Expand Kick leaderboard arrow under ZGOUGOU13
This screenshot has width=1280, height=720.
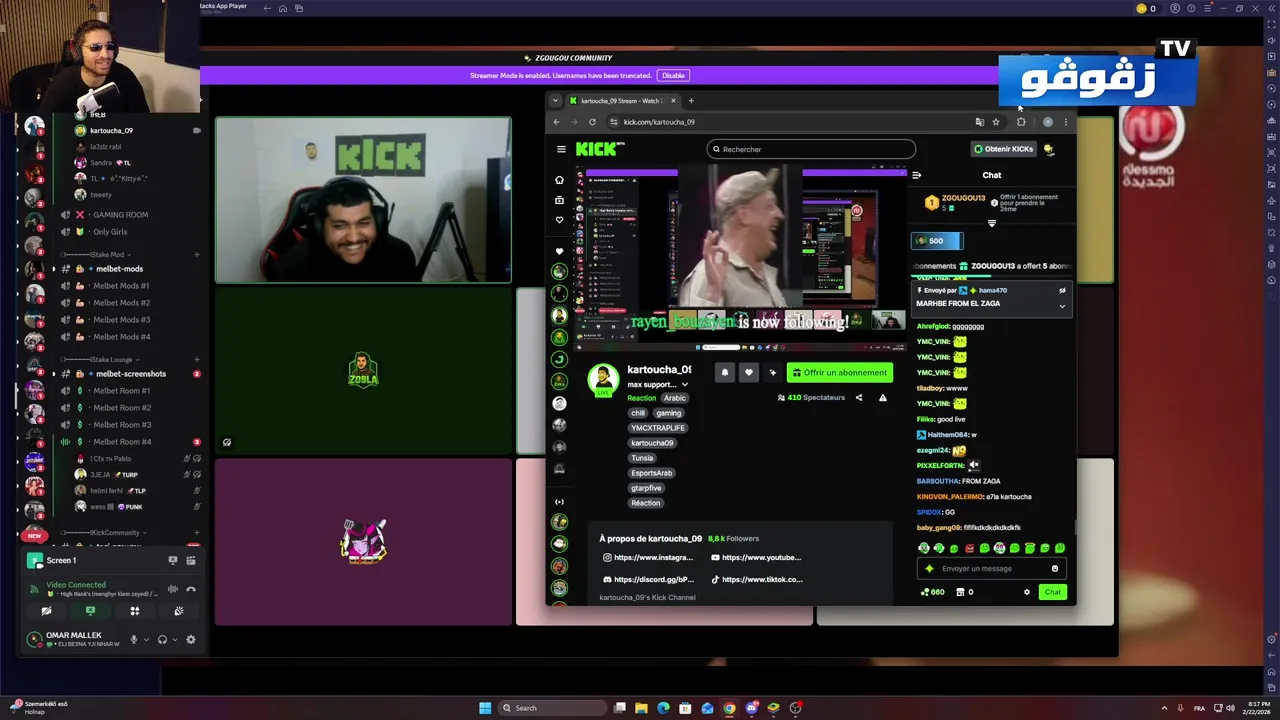(x=992, y=224)
